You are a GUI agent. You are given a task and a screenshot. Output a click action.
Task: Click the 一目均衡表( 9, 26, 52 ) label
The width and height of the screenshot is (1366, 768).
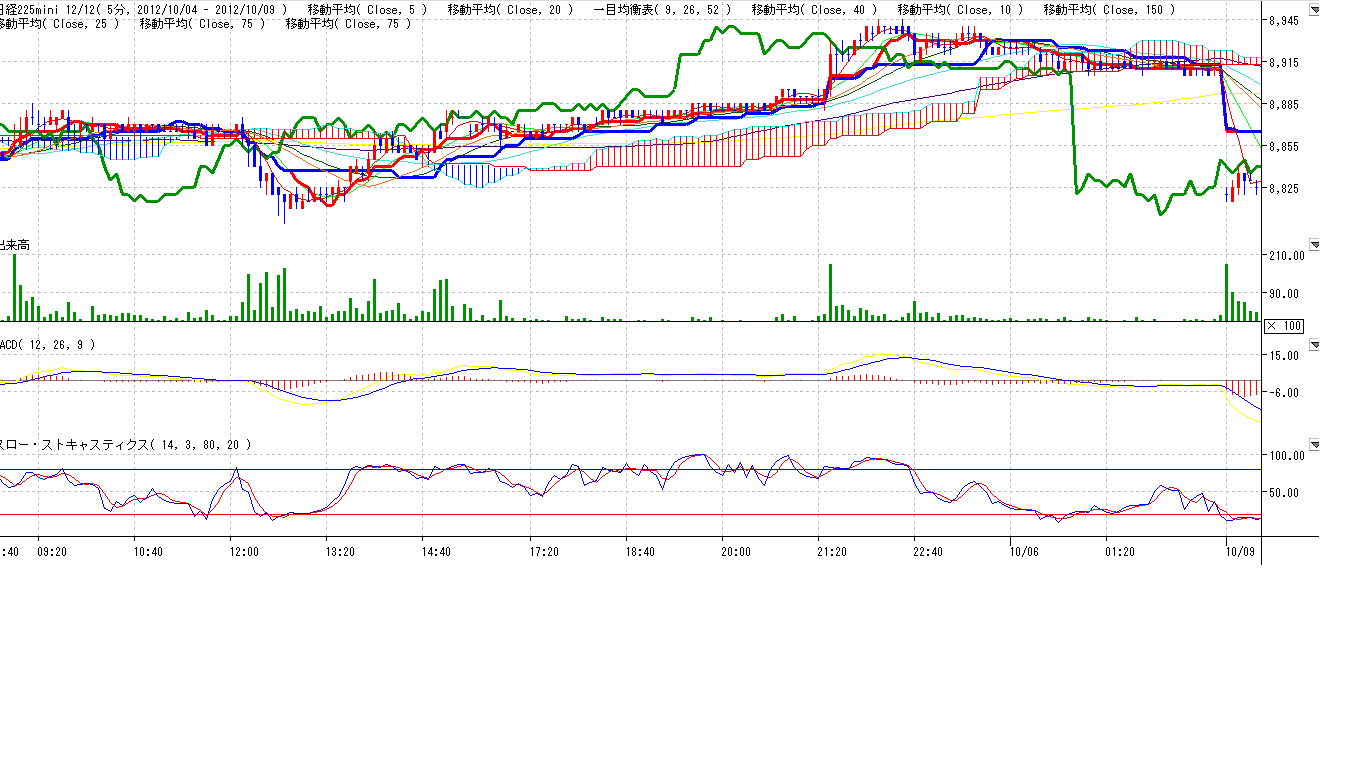coord(662,10)
